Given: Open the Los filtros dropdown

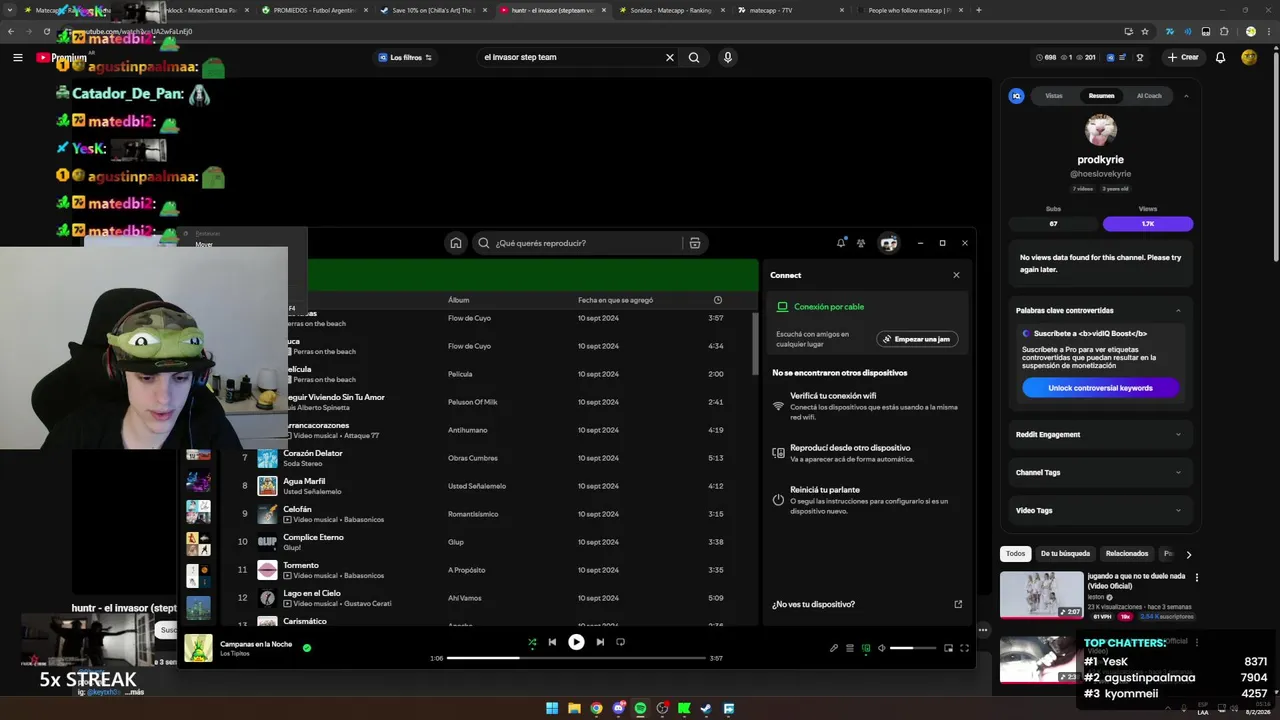Looking at the screenshot, I should pos(405,57).
